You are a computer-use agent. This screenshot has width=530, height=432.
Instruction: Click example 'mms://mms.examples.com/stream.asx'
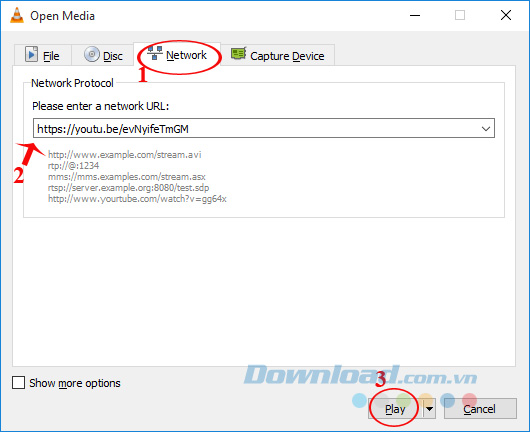coord(126,177)
